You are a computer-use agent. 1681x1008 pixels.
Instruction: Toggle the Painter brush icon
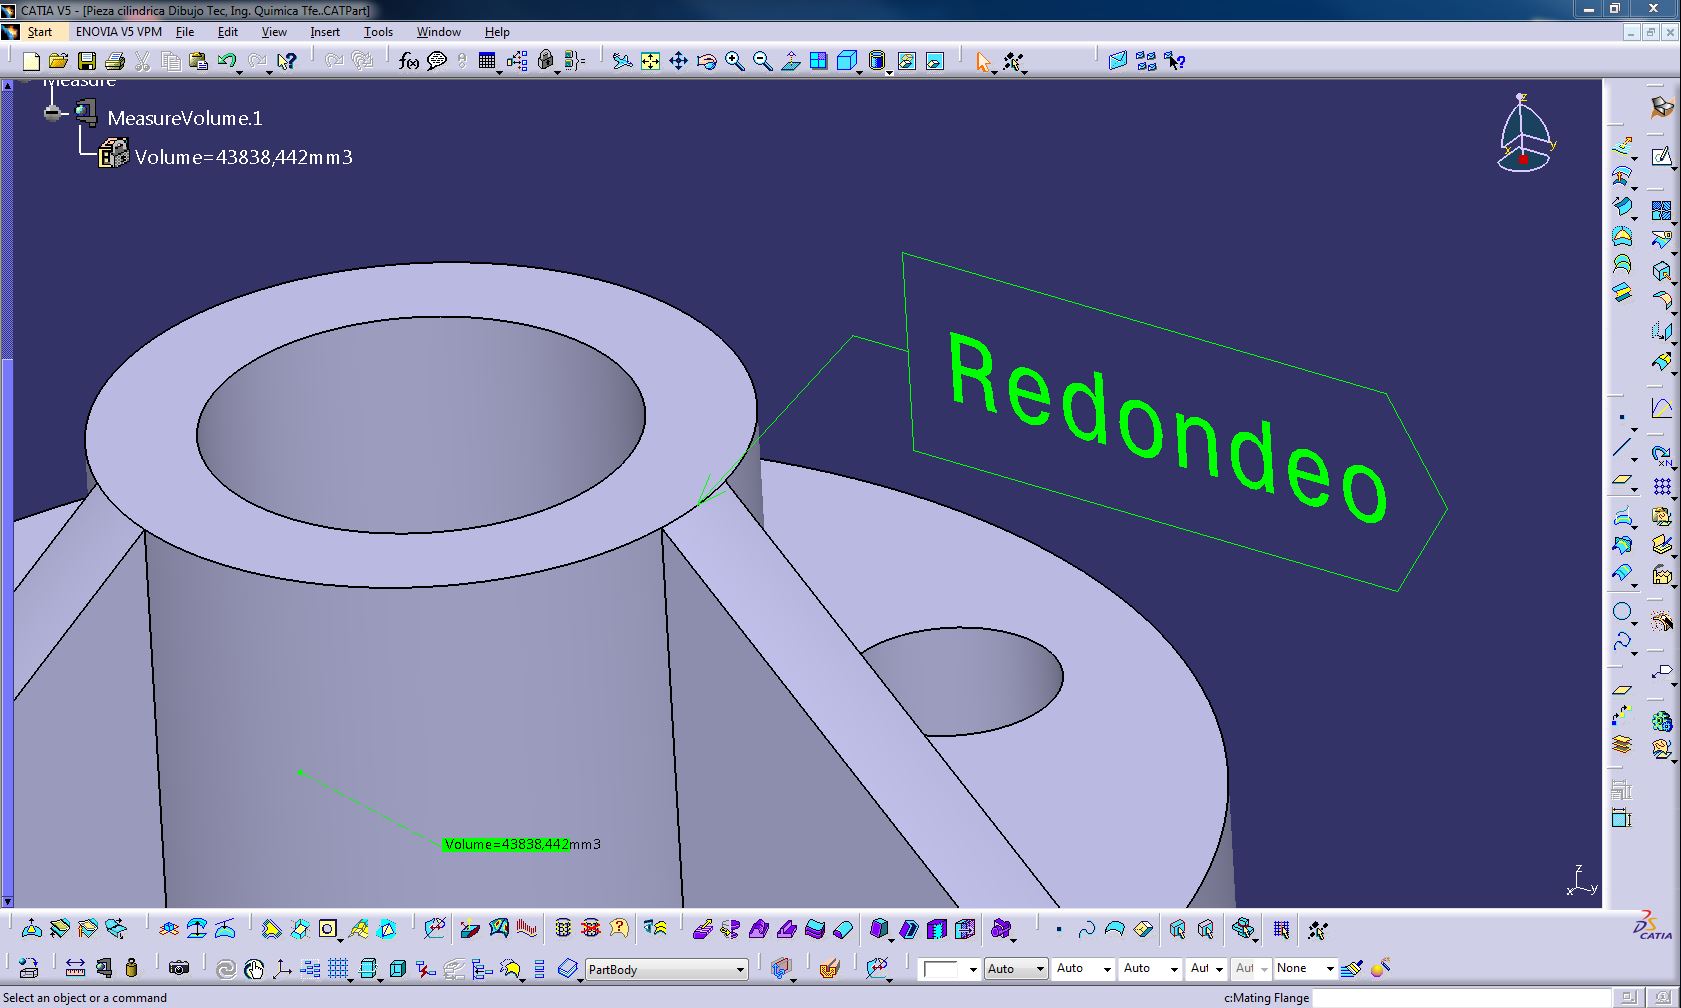tap(1352, 968)
